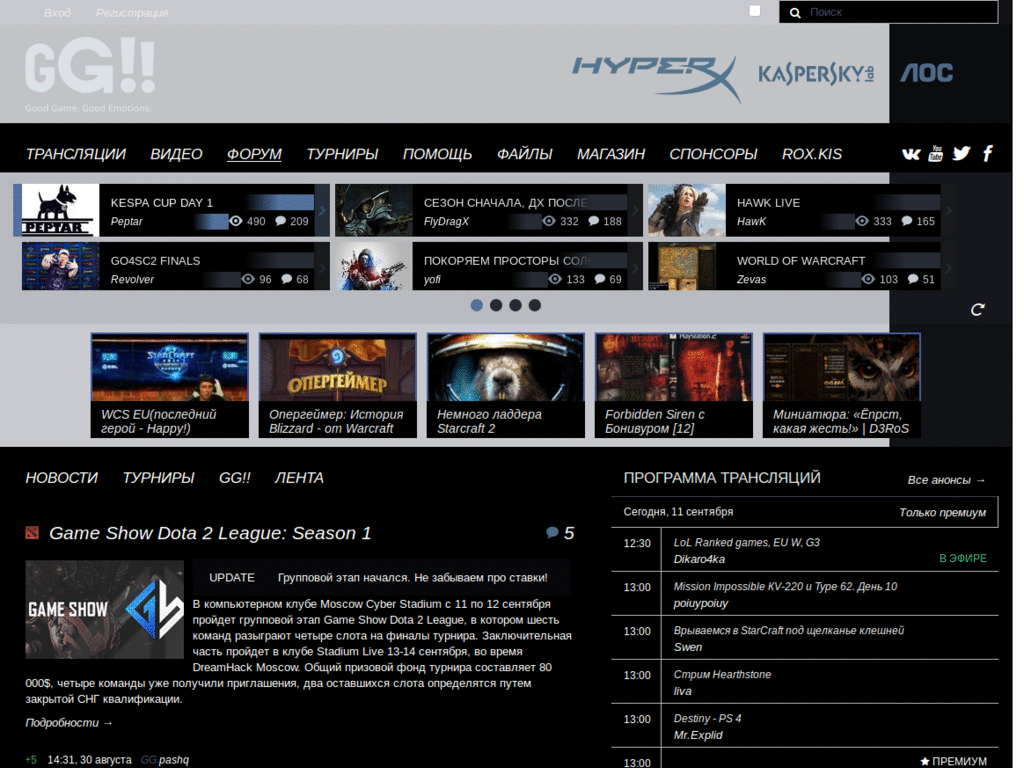Click the viewers eye icon on KeSPA Cup stream
1024x768 pixels.
(236, 221)
